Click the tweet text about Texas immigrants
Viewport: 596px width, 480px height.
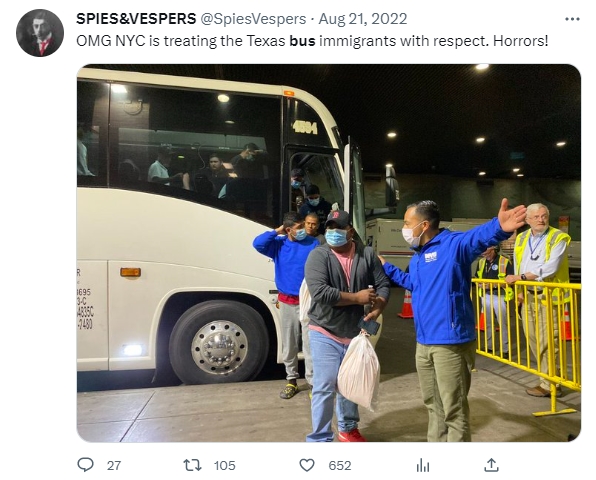tap(312, 41)
